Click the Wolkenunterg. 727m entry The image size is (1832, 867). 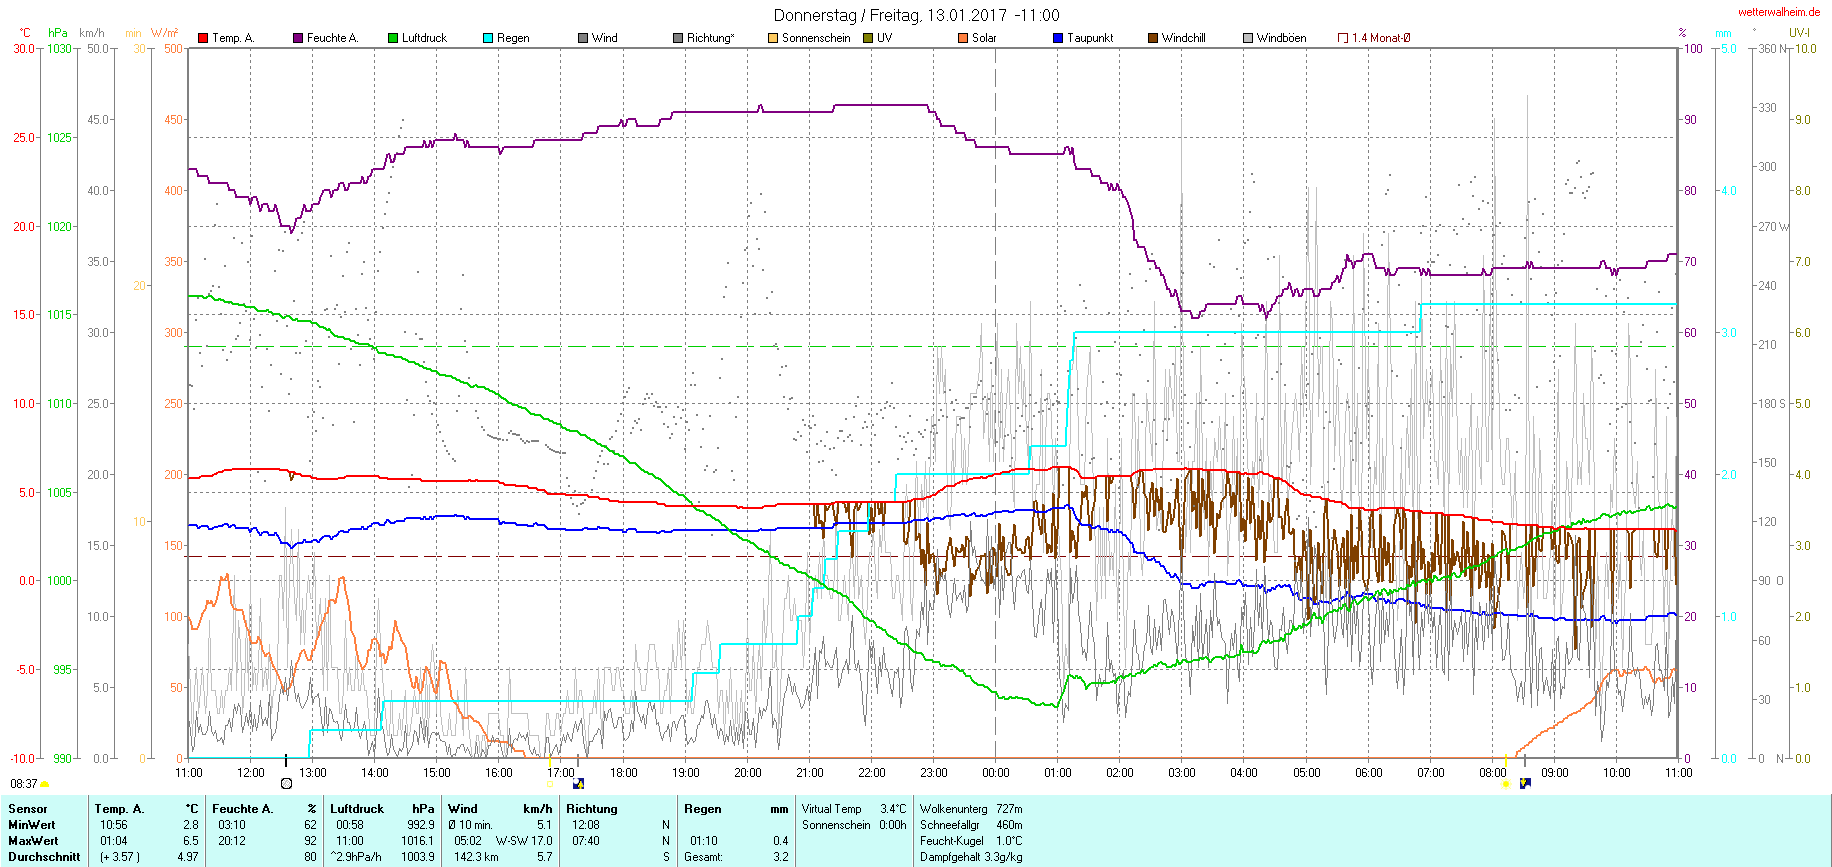[971, 809]
